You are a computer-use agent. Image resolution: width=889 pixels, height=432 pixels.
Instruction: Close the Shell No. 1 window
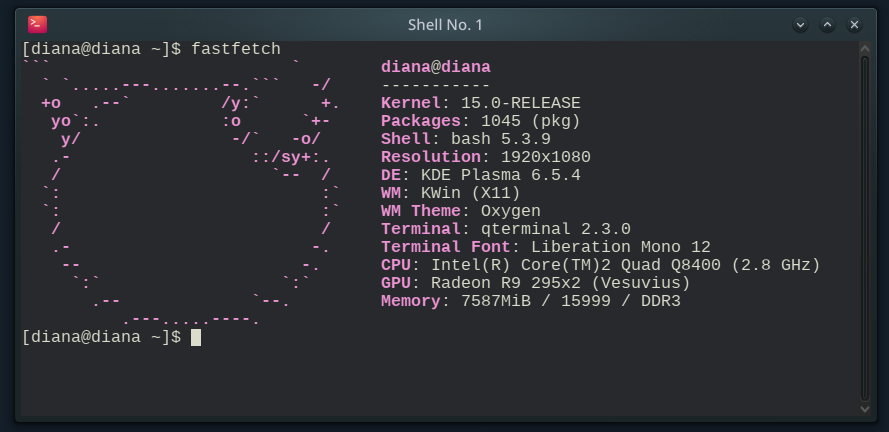pos(855,24)
